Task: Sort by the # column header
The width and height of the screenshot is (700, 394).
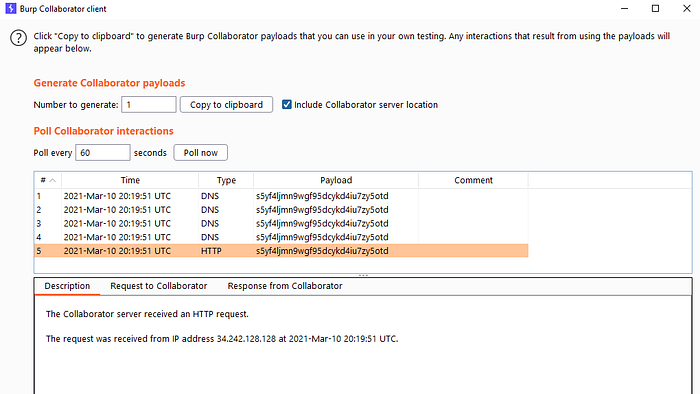Action: [x=48, y=180]
